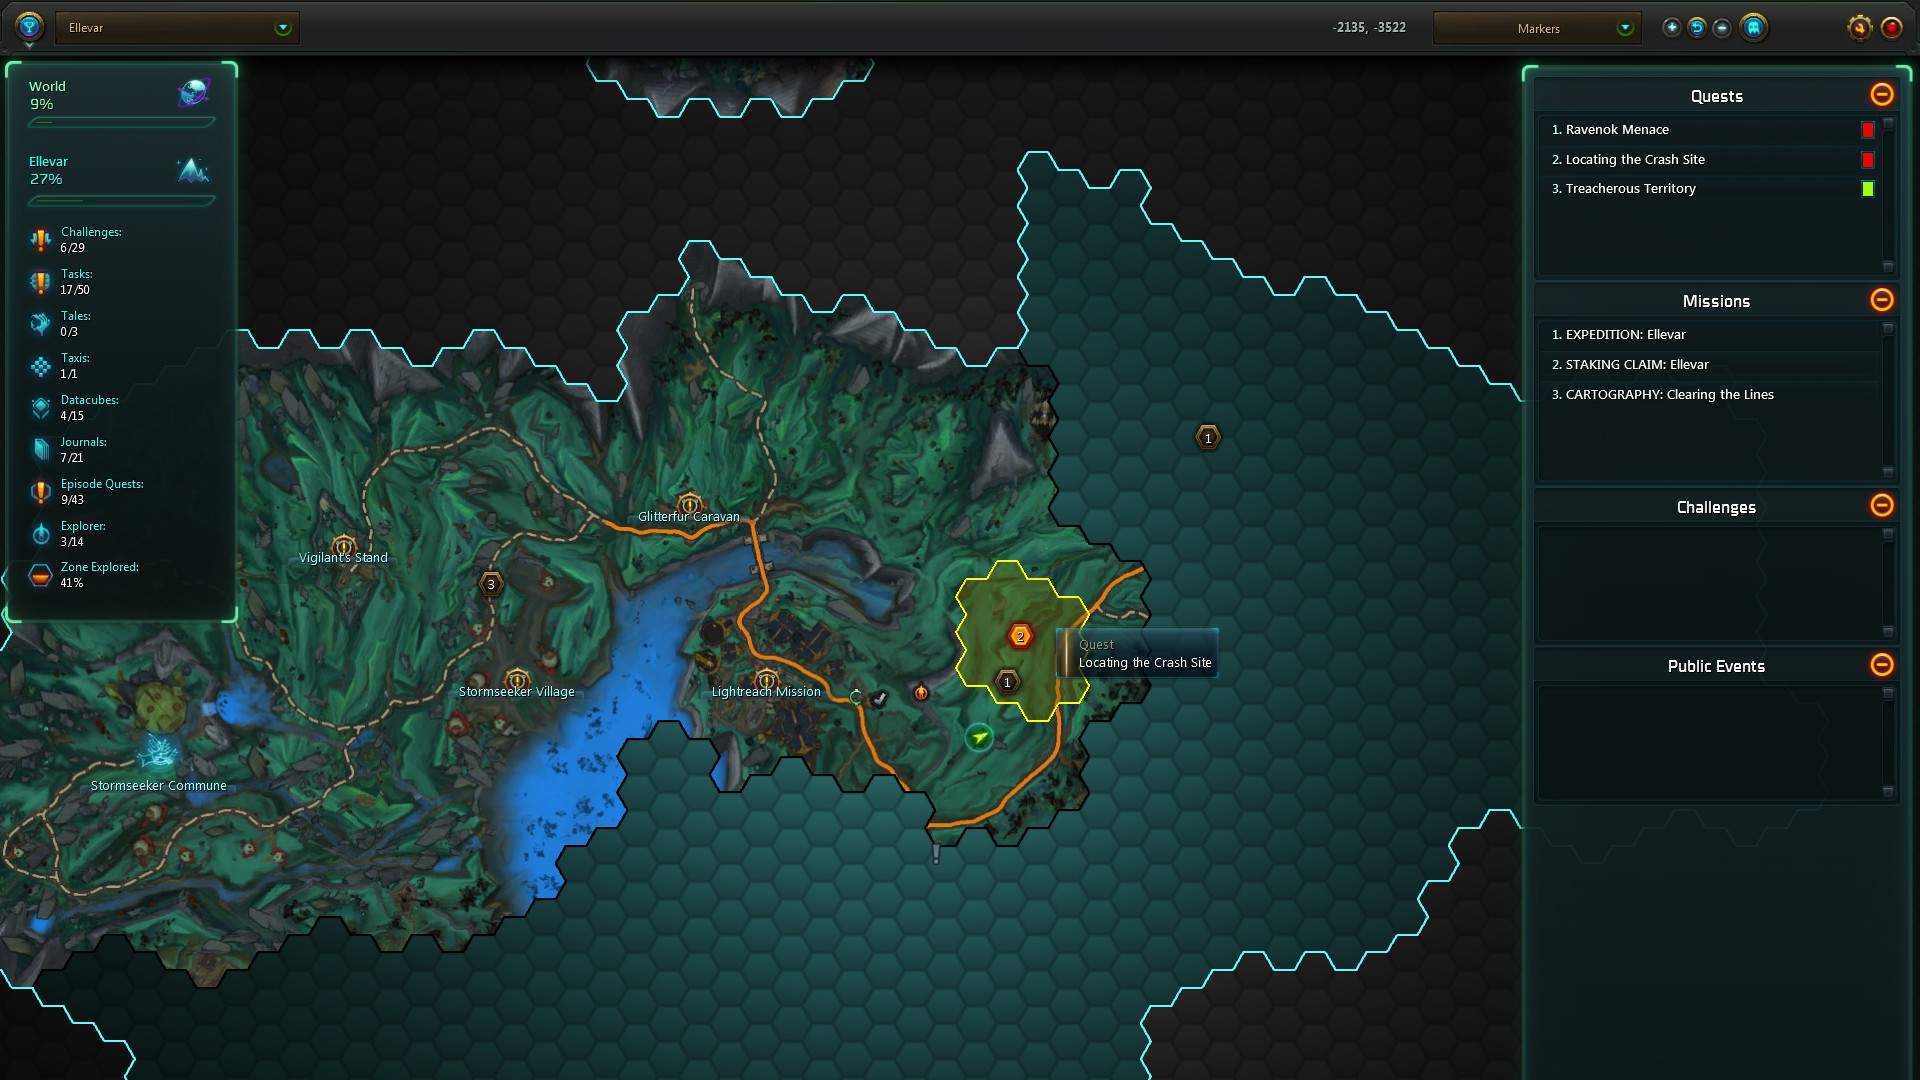Click the red swatch beside Locating the Crash Site

(x=1867, y=160)
